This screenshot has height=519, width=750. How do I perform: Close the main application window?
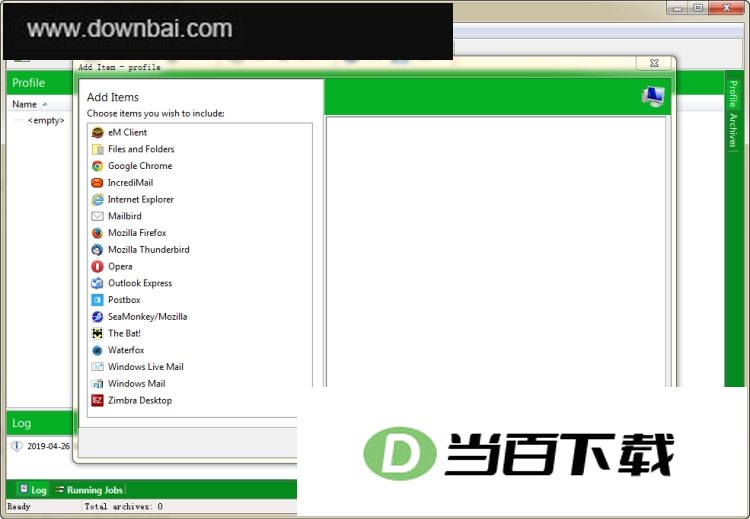(727, 8)
